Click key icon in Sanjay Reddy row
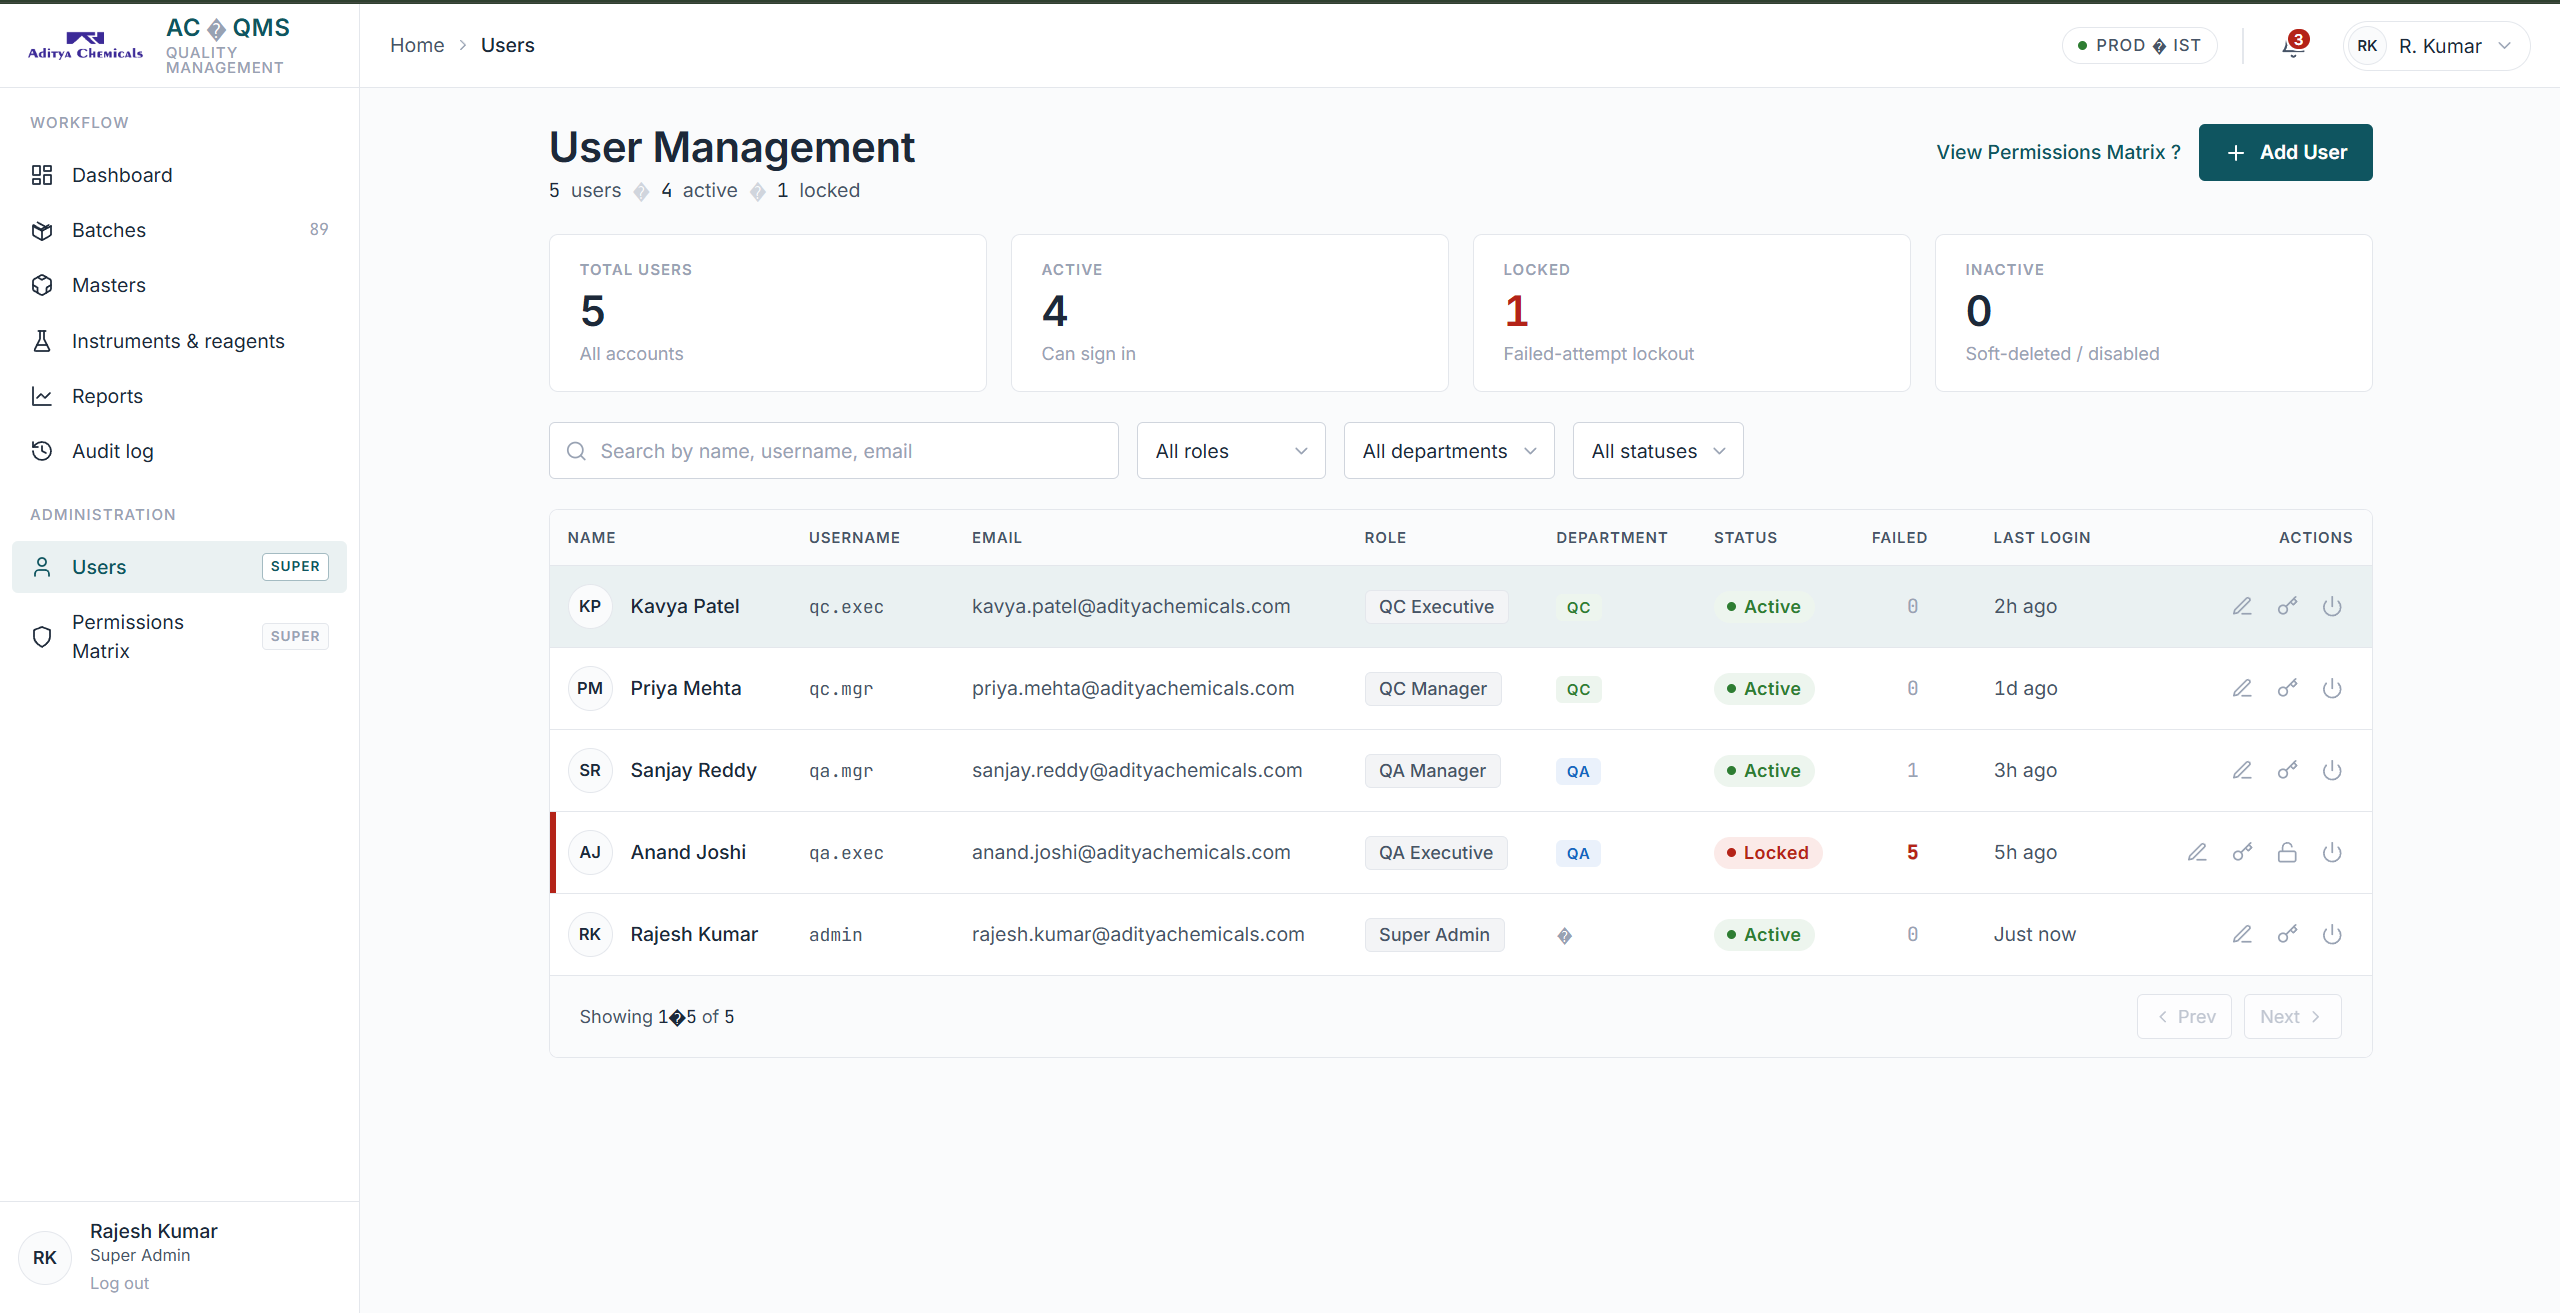 [2287, 770]
